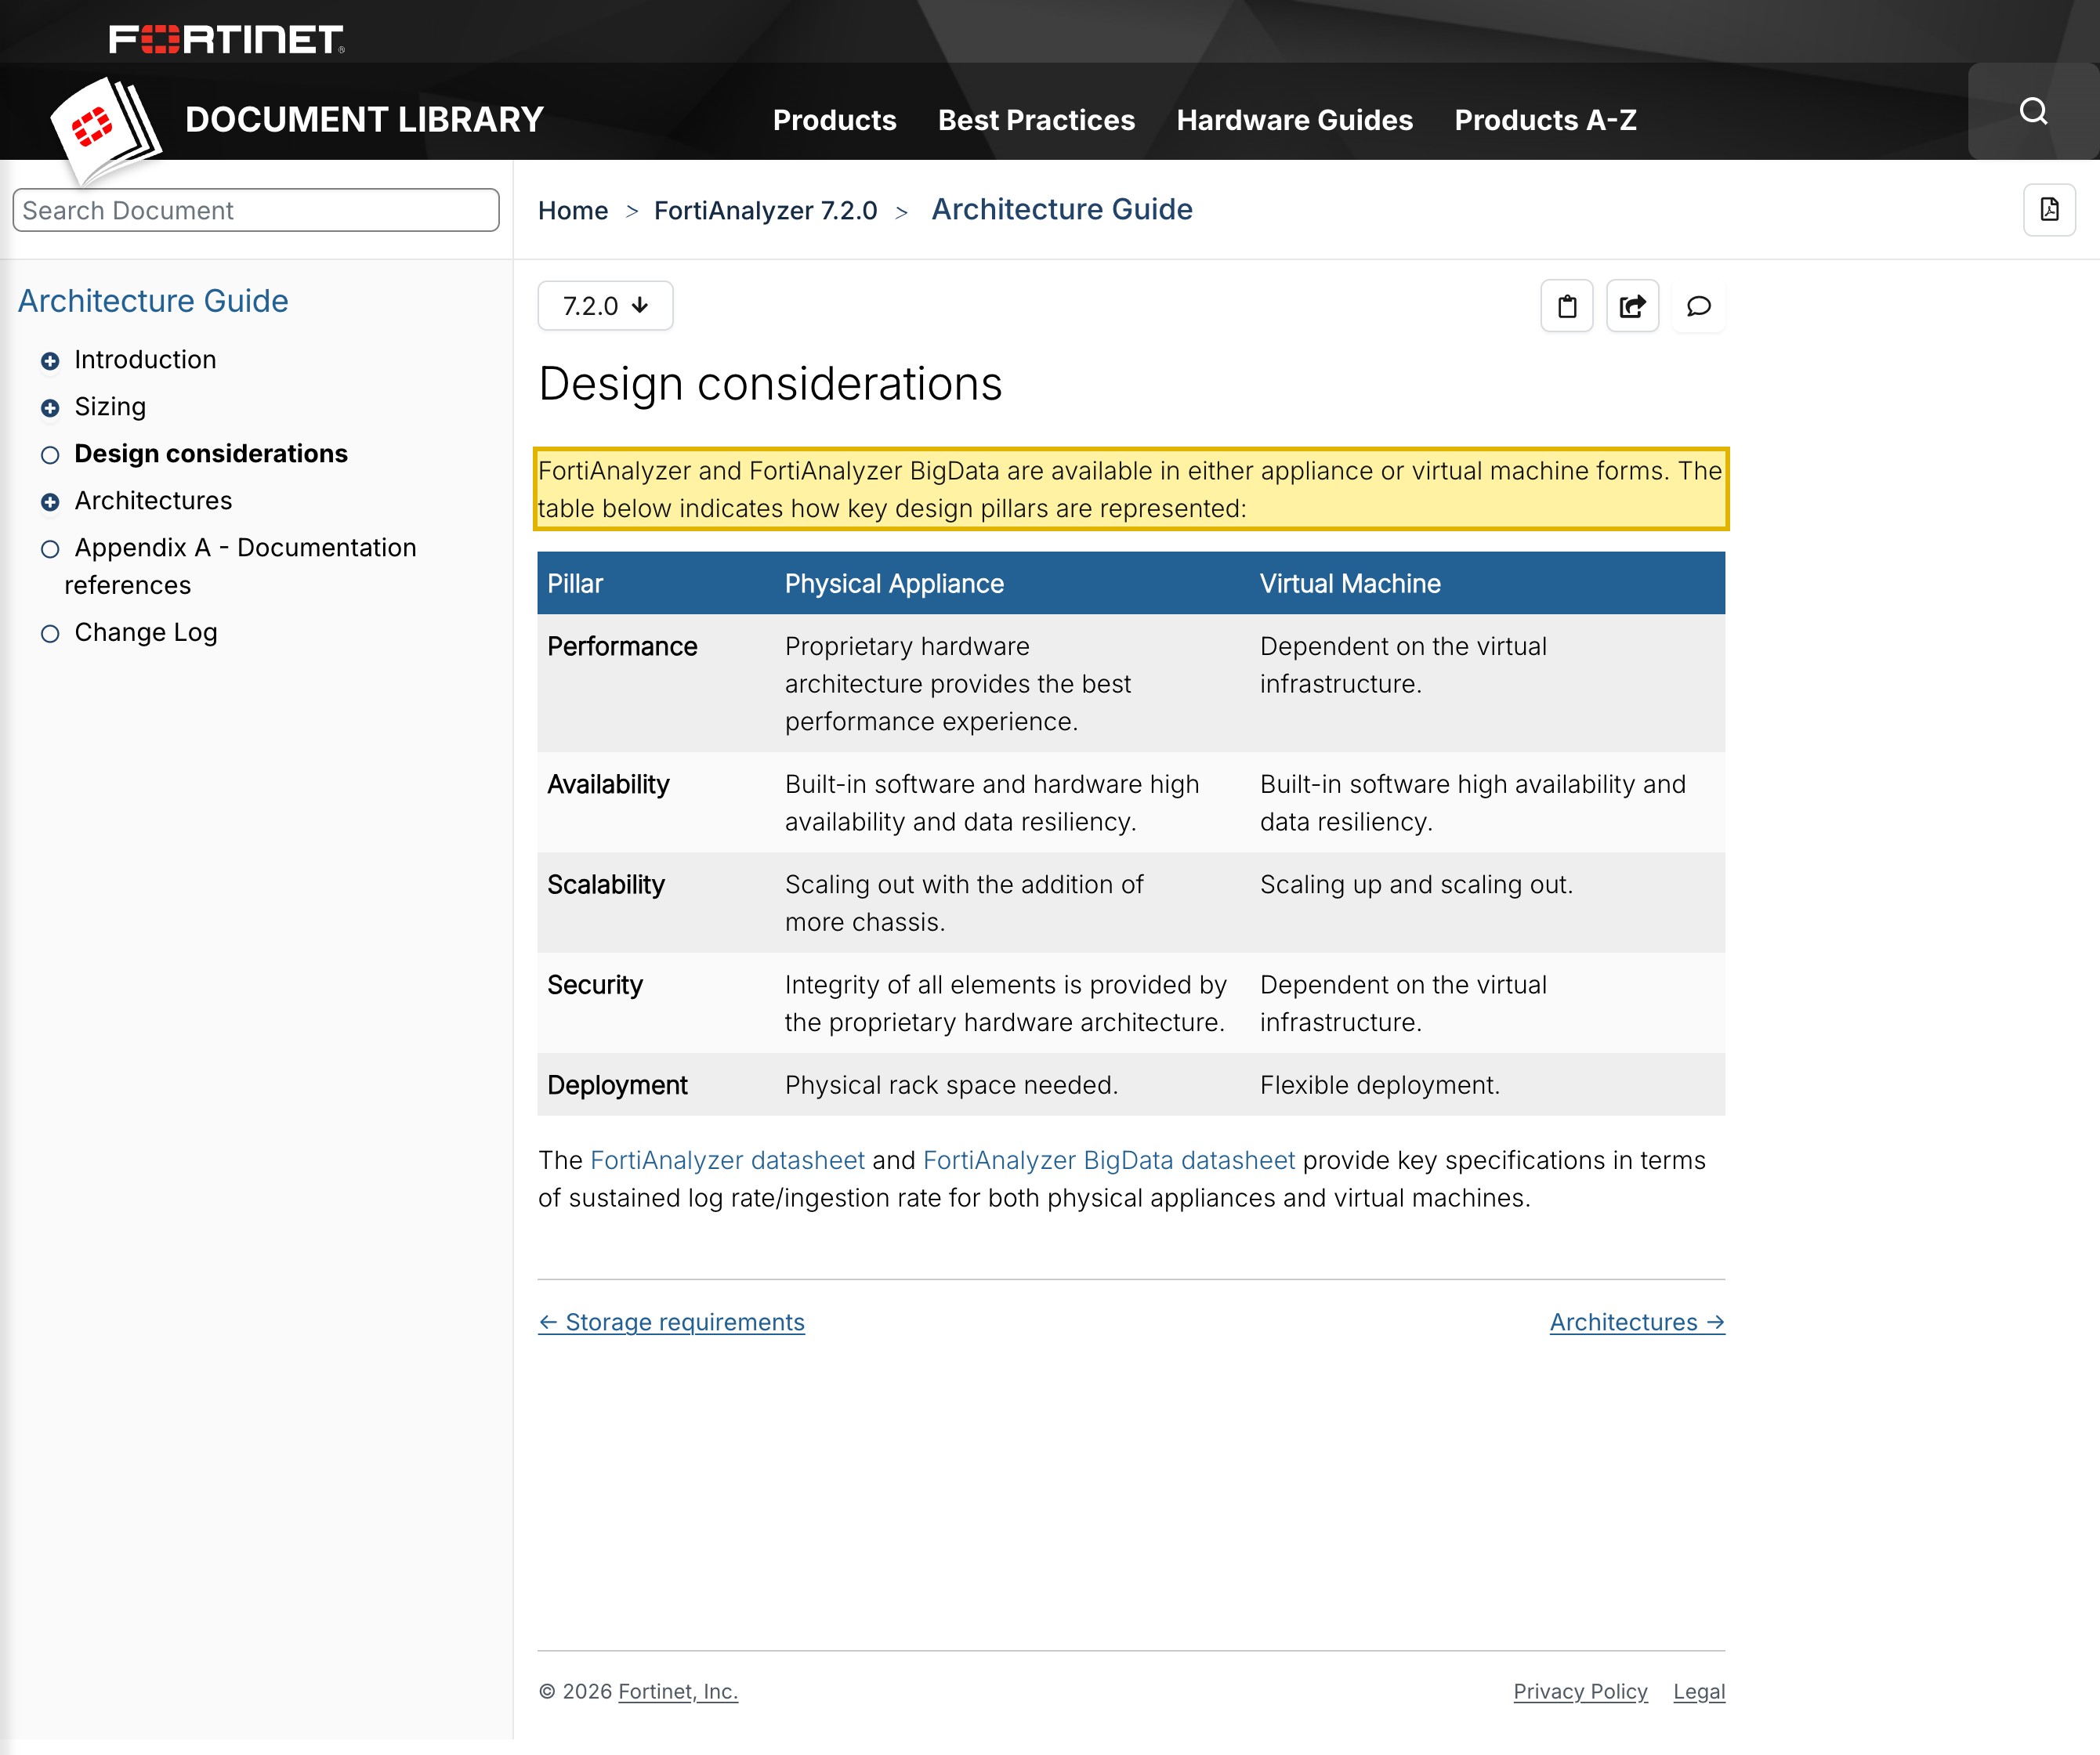This screenshot has width=2100, height=1755.
Task: Click the DOCUMENT LIBRARY header title
Action: [364, 120]
